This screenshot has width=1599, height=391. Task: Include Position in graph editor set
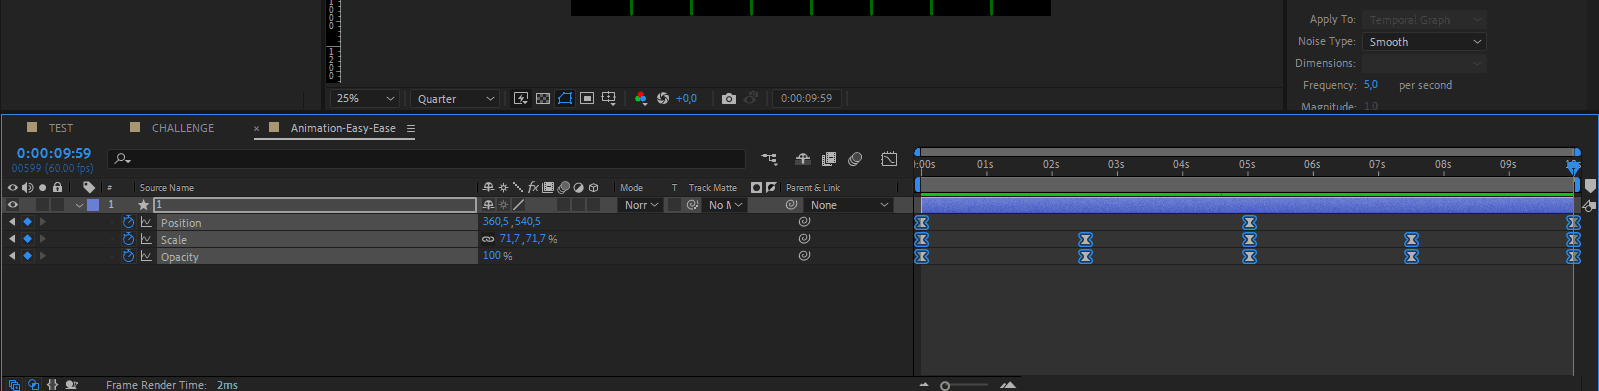tap(146, 222)
